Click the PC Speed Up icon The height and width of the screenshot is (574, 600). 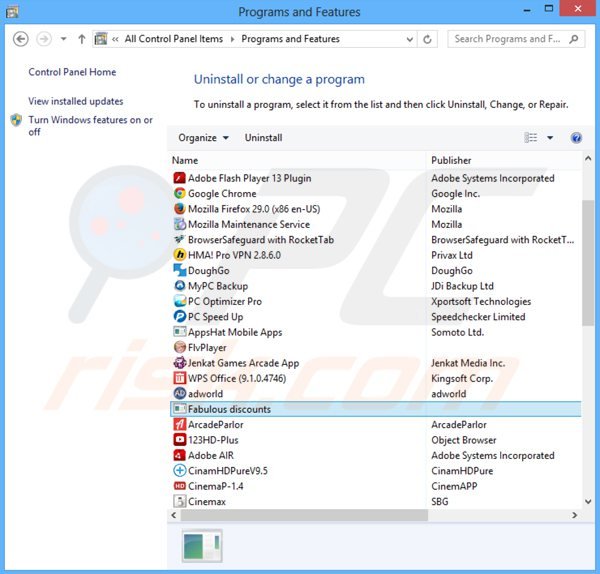(x=179, y=316)
